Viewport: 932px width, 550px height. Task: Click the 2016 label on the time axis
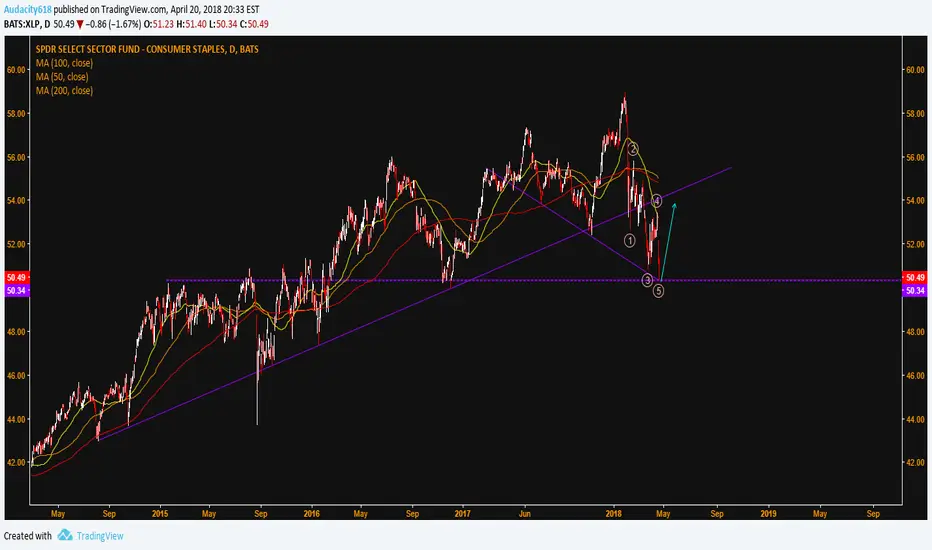tap(311, 514)
